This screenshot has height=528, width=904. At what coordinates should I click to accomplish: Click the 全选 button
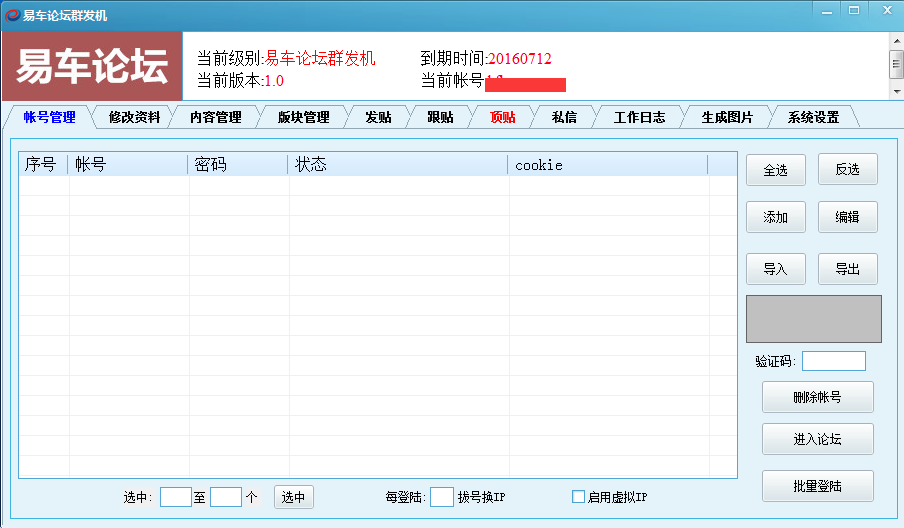775,169
